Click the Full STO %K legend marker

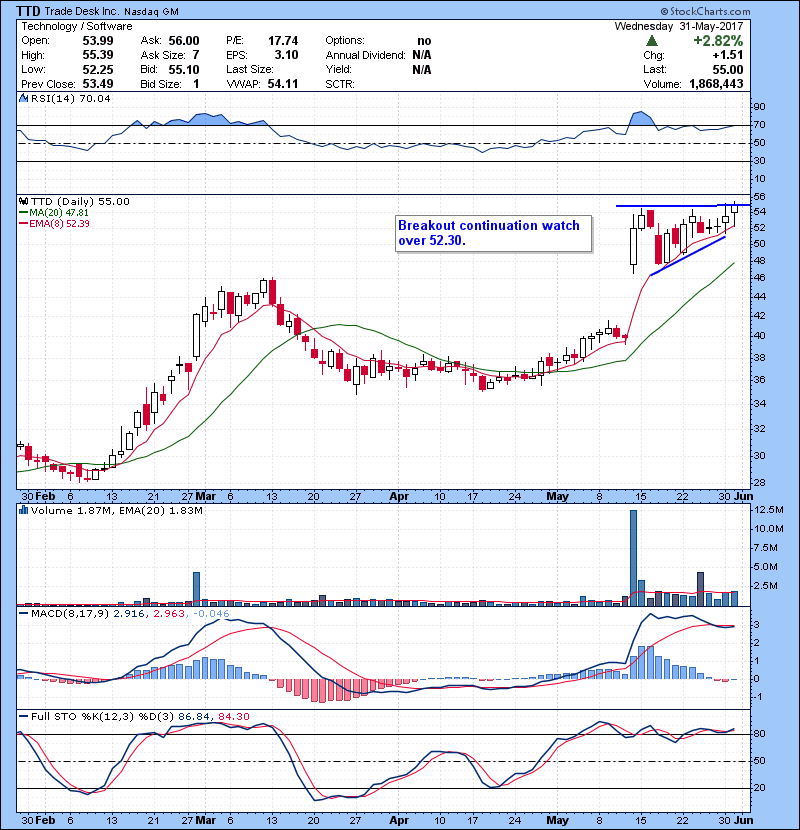coord(23,715)
